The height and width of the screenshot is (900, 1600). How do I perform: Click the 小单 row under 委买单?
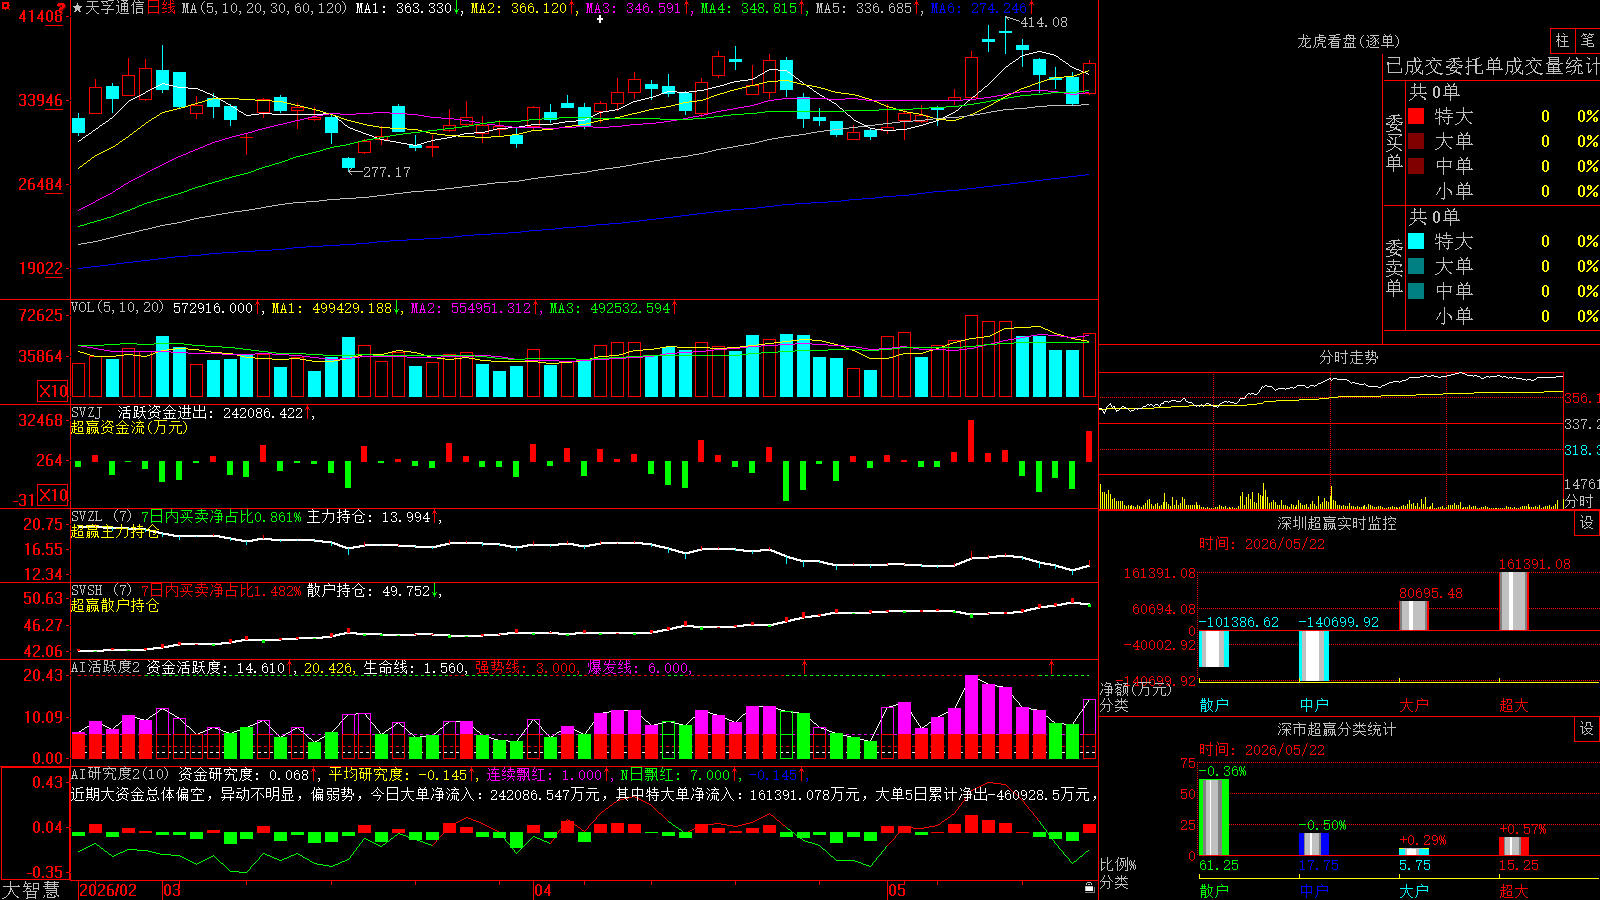pos(1503,191)
